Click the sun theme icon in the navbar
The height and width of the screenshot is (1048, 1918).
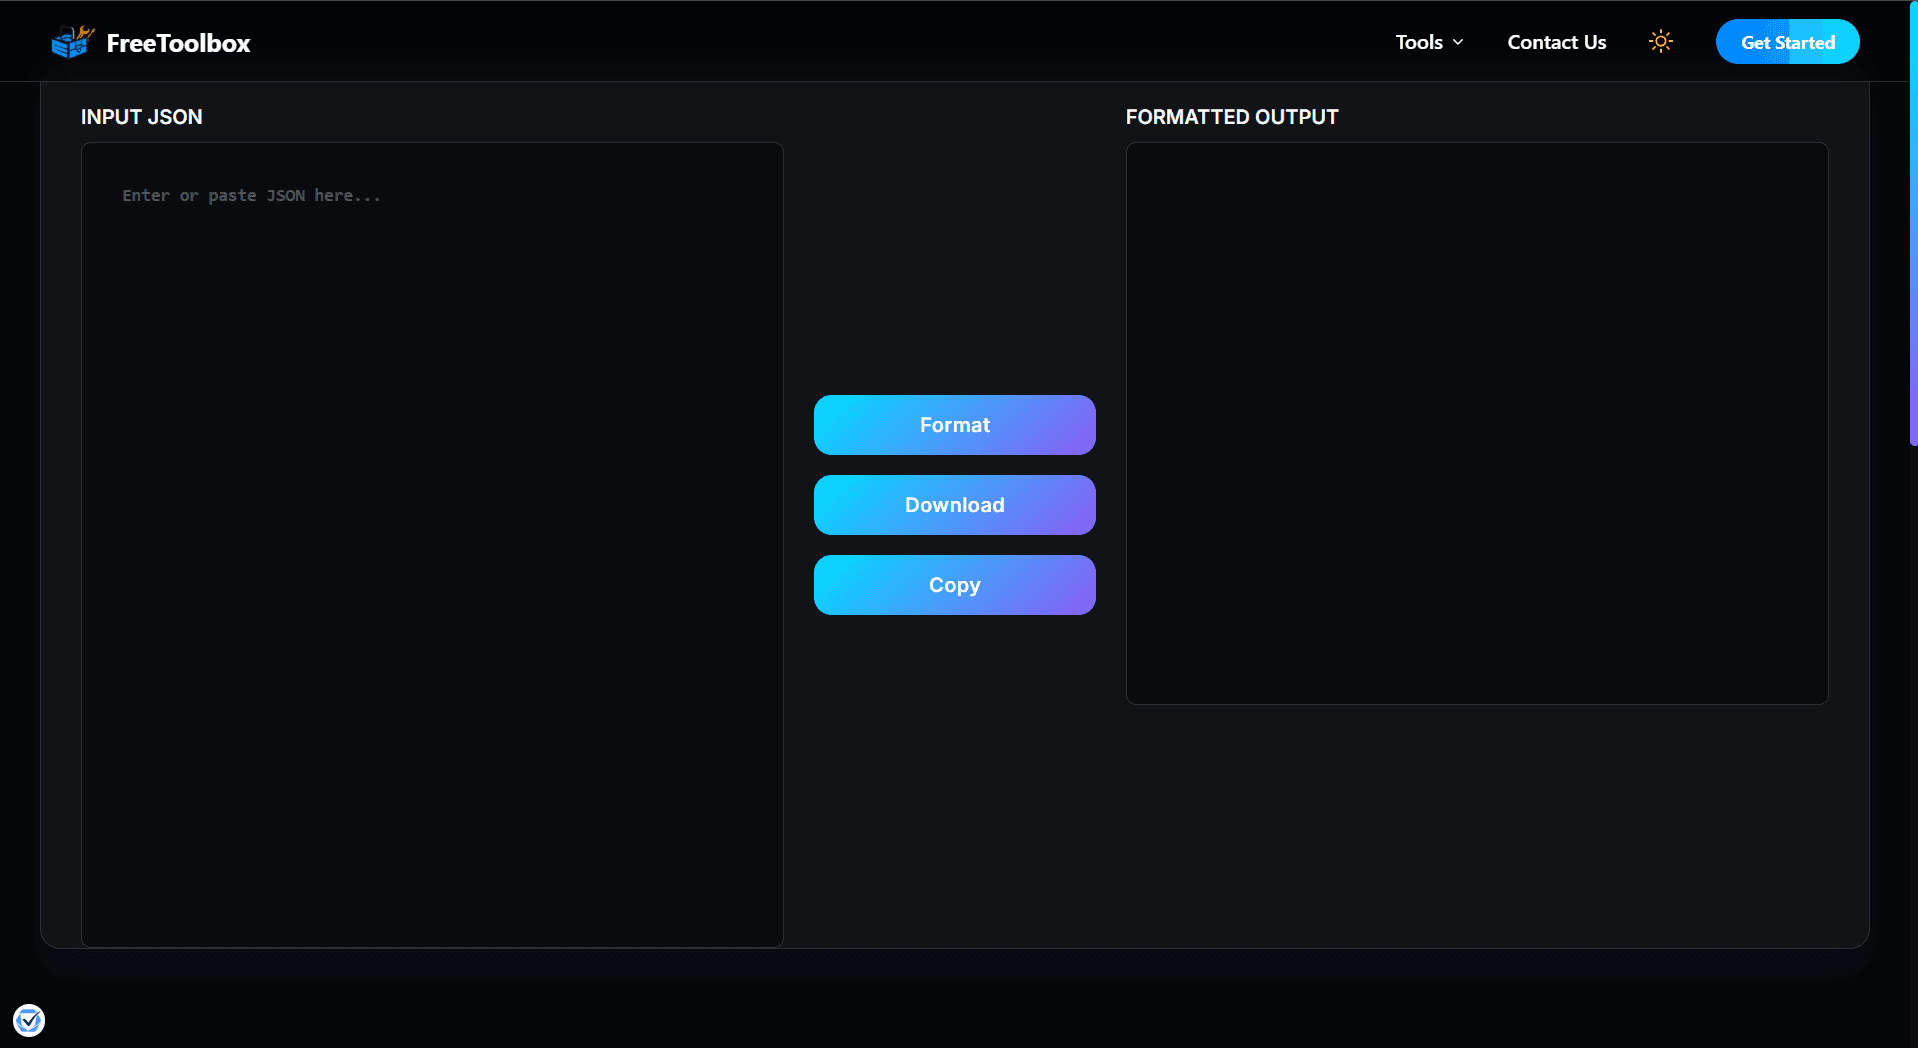[1660, 41]
